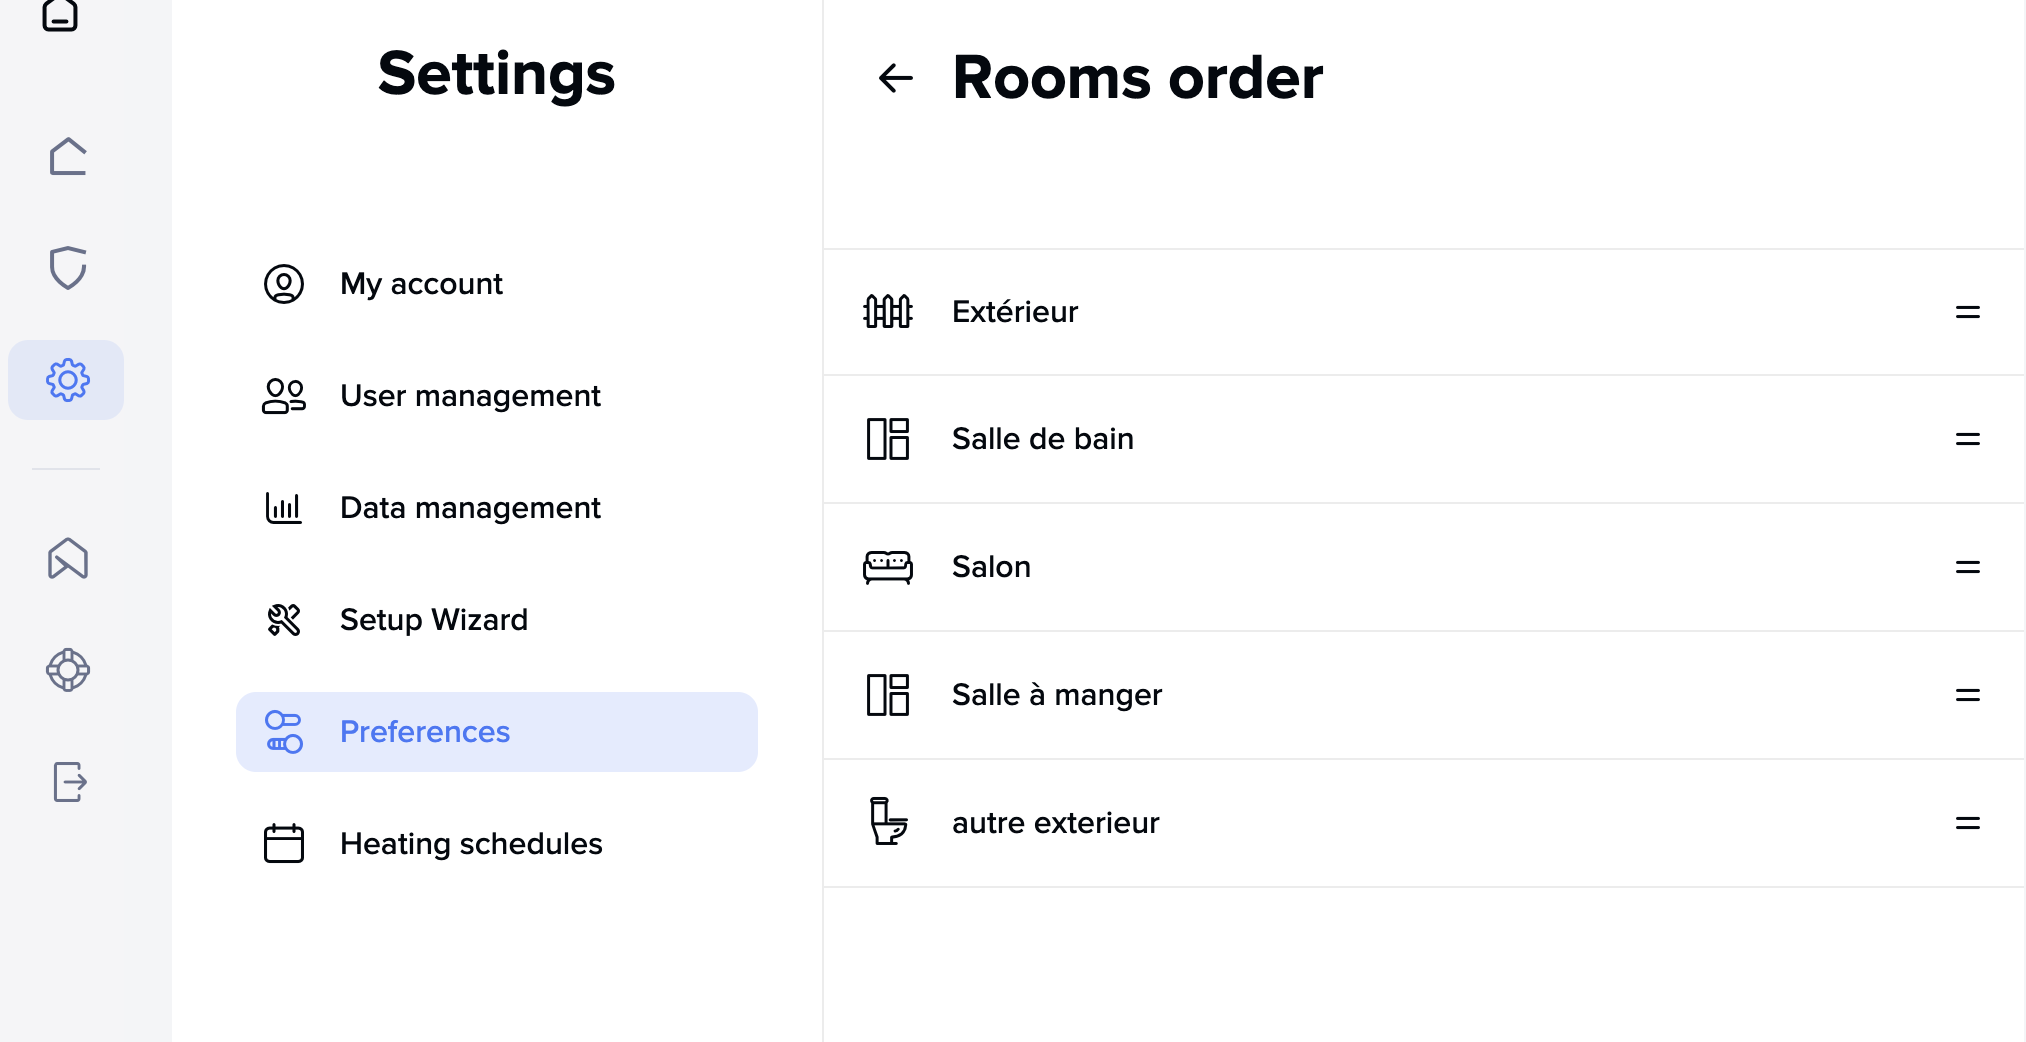
Task: Click the Extérieur fence icon
Action: click(887, 312)
